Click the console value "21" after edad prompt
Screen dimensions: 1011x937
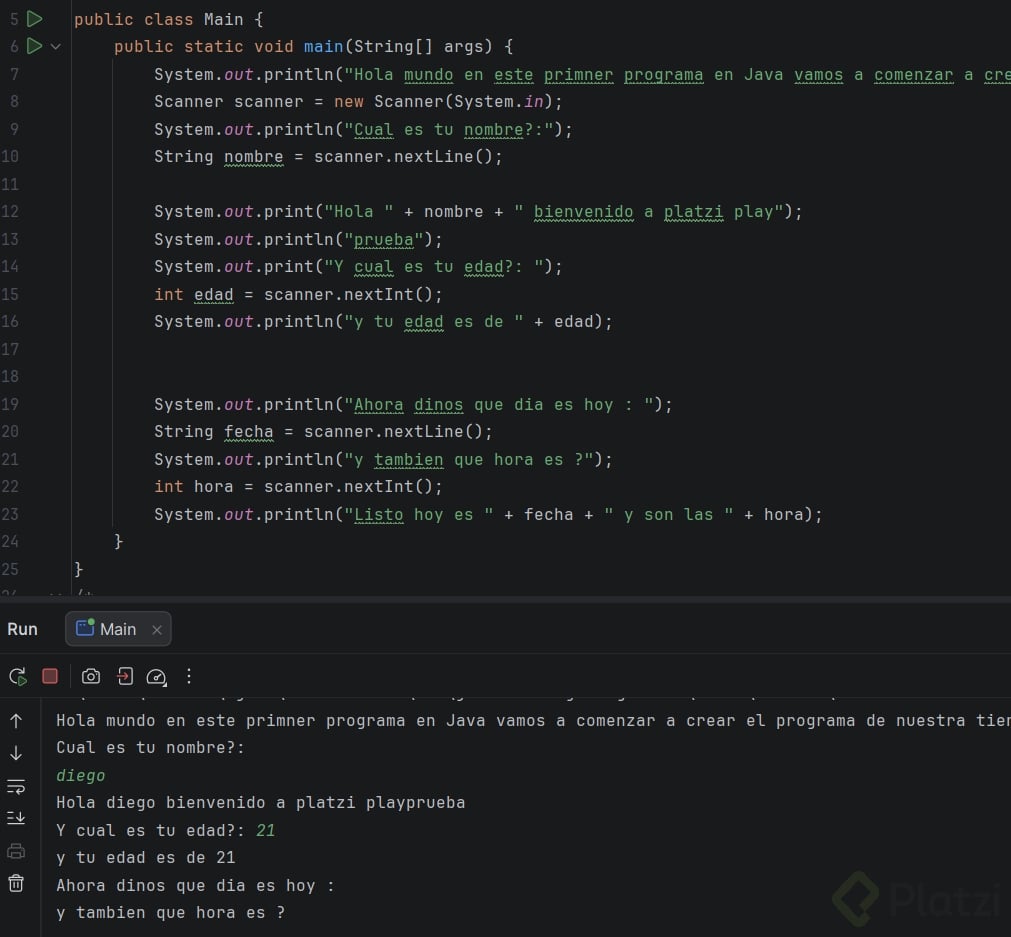click(266, 831)
